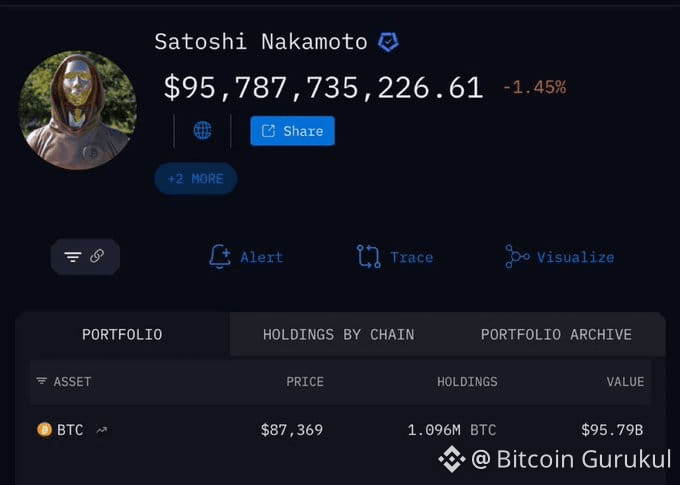The image size is (680, 485).
Task: Open the Visualize graph icon
Action: (x=517, y=257)
